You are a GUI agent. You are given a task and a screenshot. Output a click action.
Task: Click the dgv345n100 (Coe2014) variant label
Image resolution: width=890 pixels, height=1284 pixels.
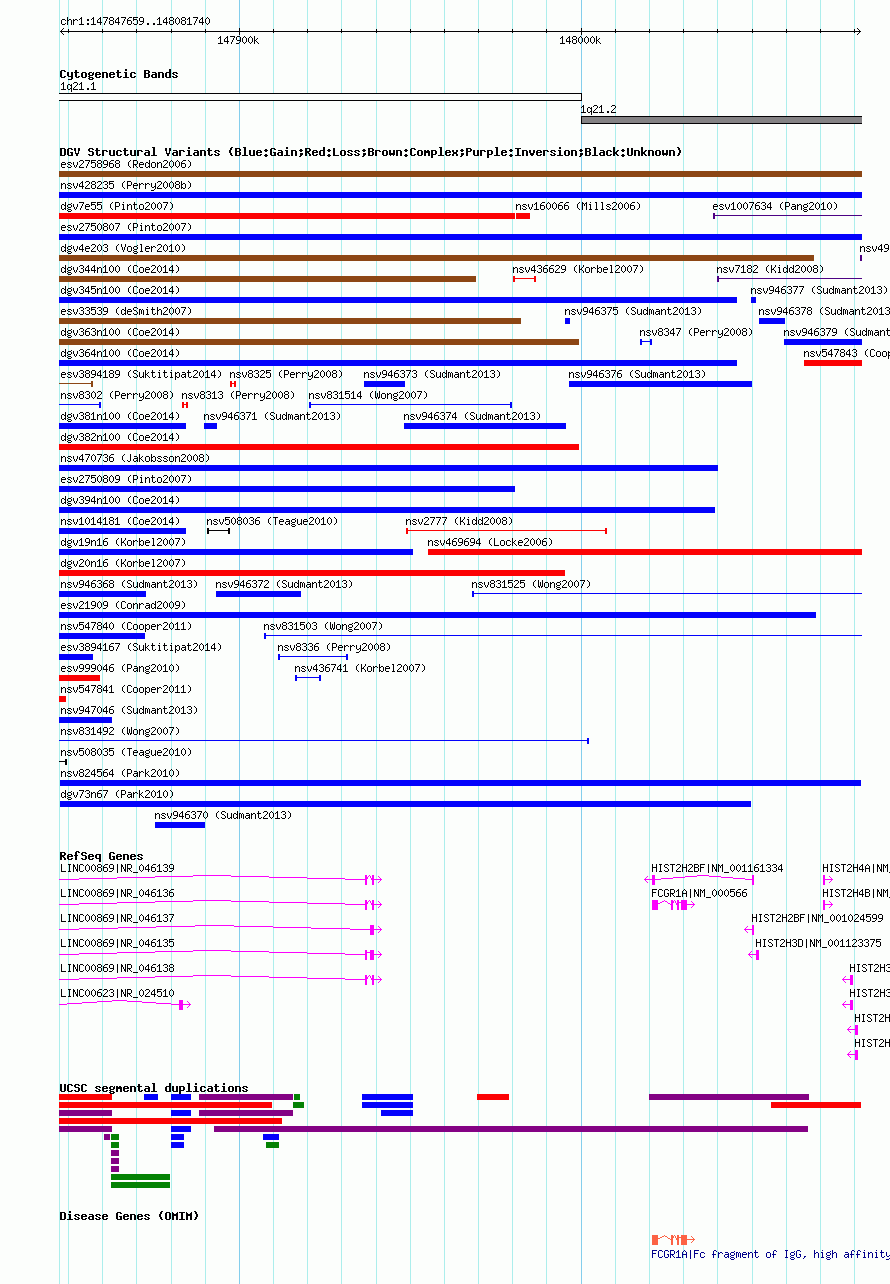[x=120, y=290]
